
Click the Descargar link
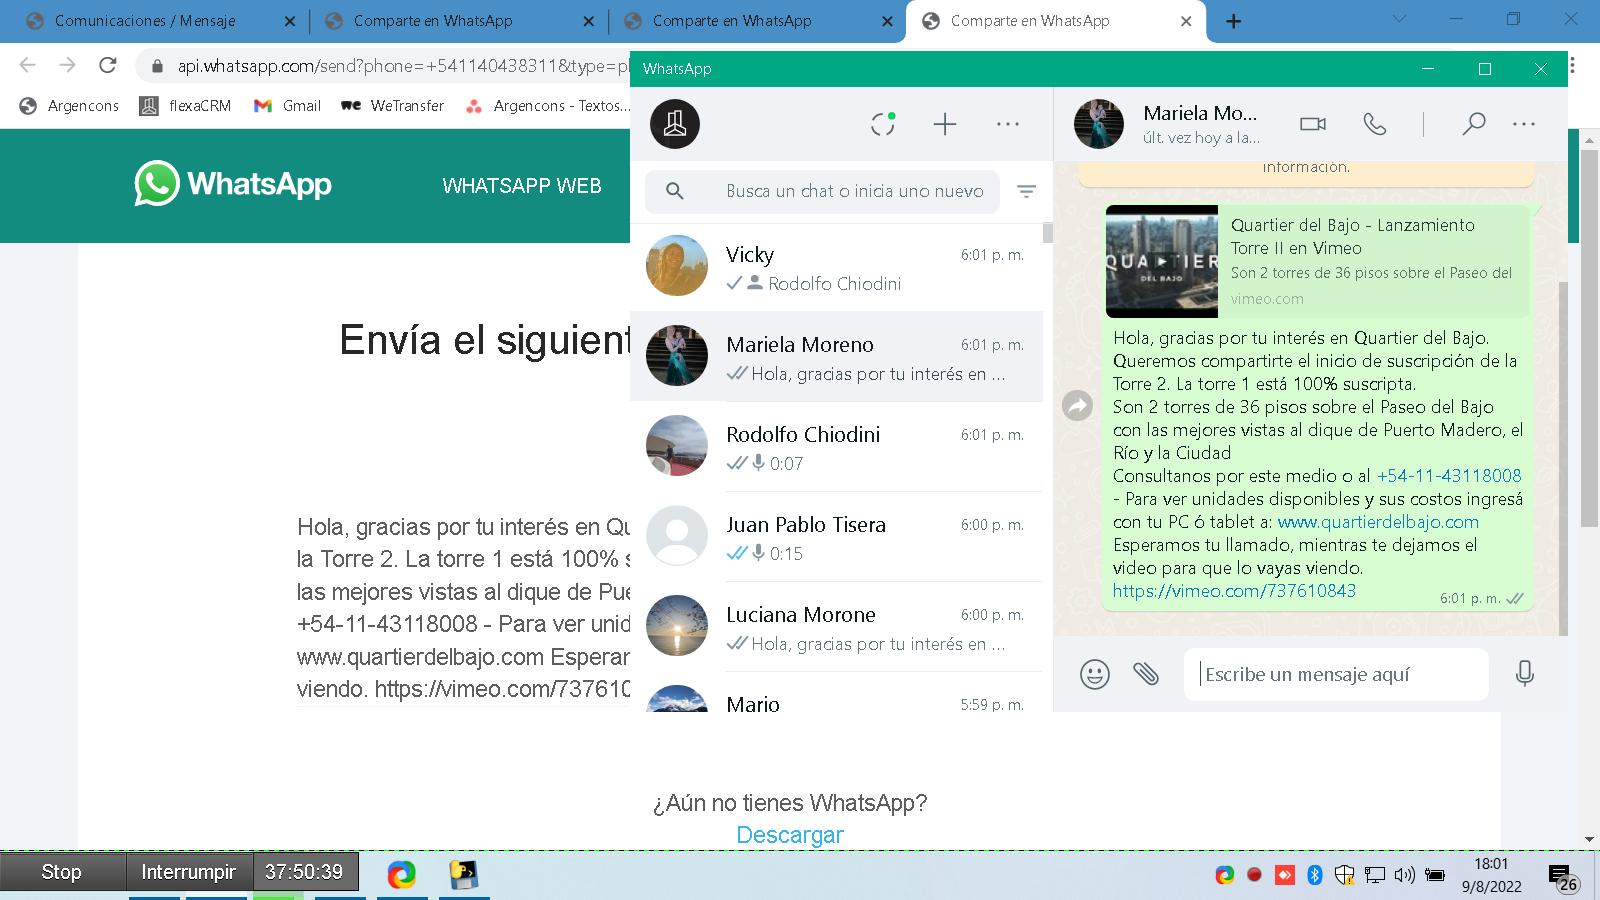(790, 835)
